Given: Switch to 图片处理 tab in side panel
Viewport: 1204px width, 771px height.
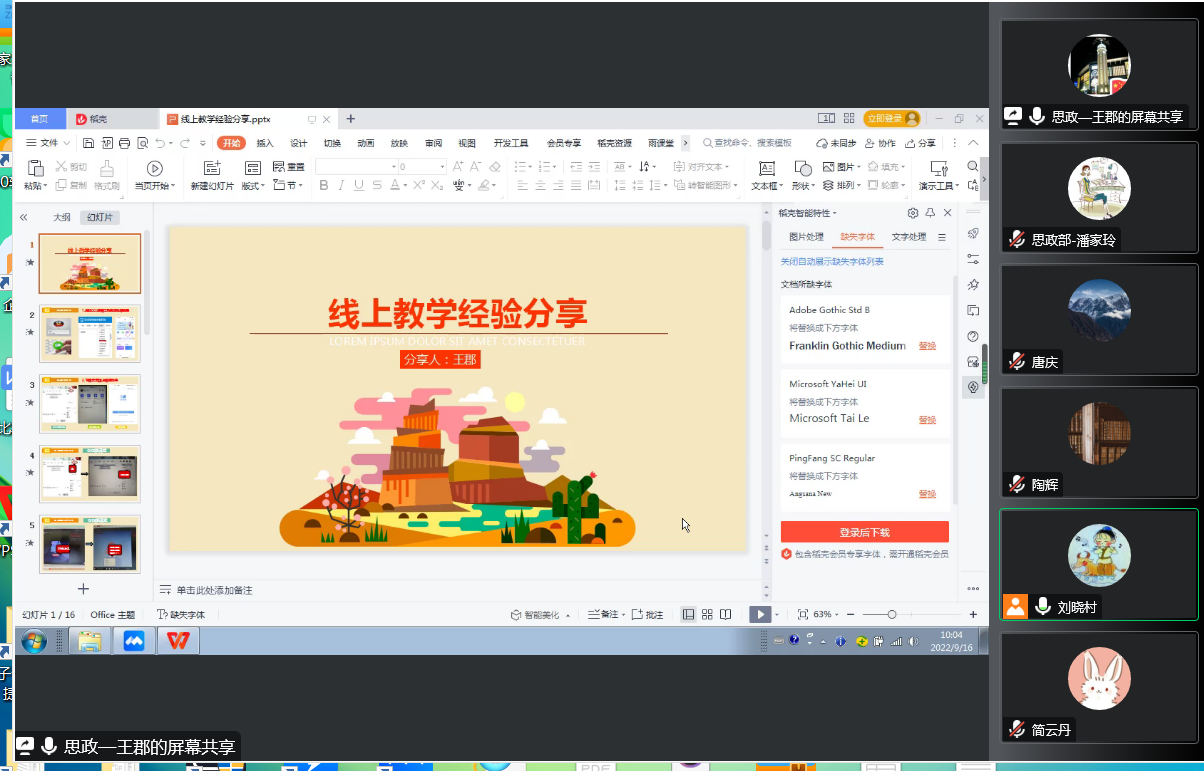Looking at the screenshot, I should [x=806, y=237].
